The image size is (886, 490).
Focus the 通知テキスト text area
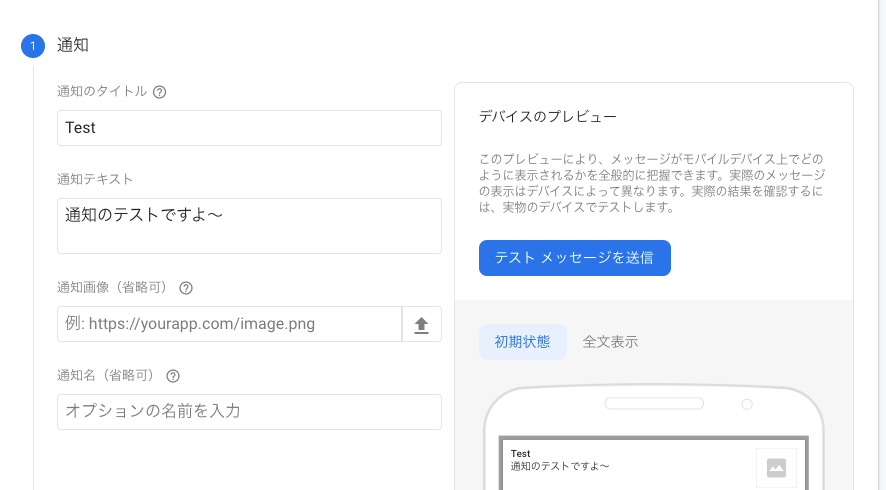click(249, 226)
